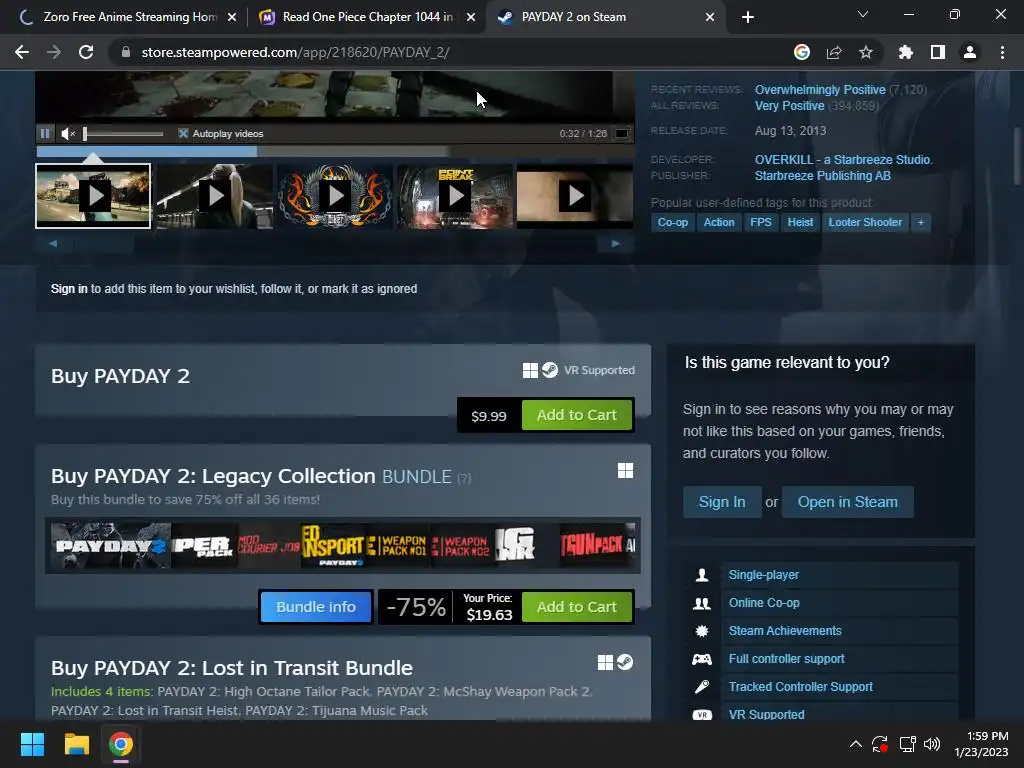
Task: Select the first trailer thumbnail
Action: [x=93, y=195]
